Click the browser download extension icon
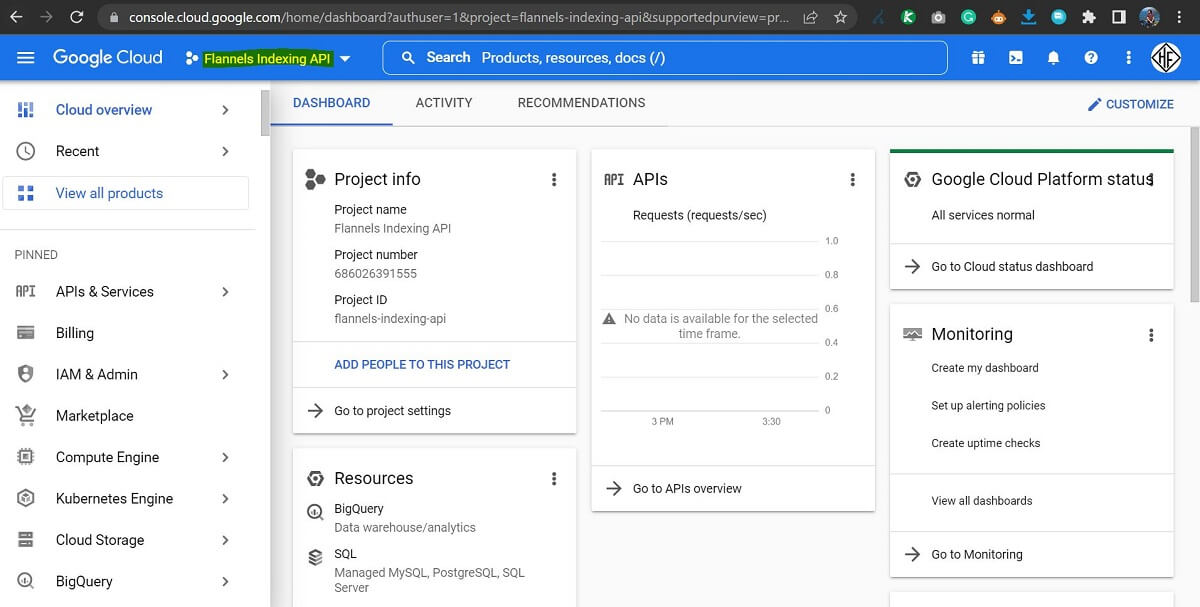1200x607 pixels. (1030, 17)
